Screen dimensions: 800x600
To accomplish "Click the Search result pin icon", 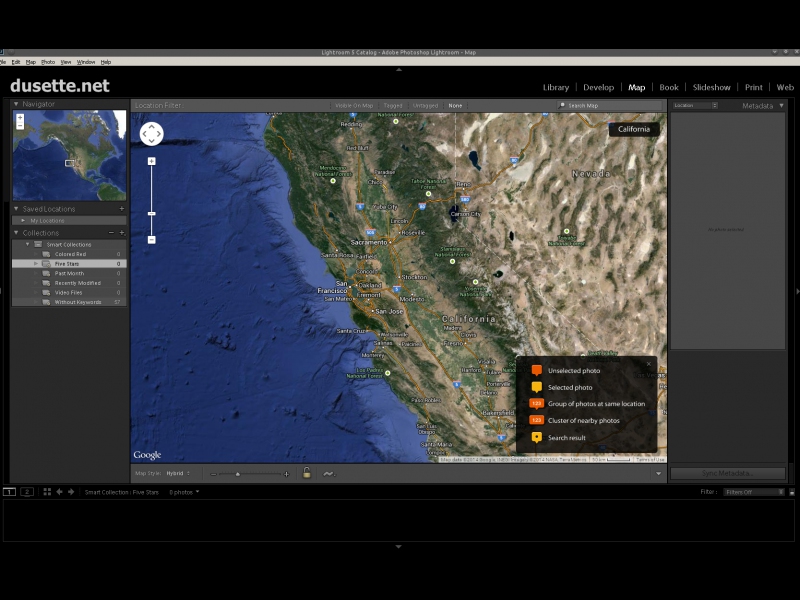I will tap(536, 438).
